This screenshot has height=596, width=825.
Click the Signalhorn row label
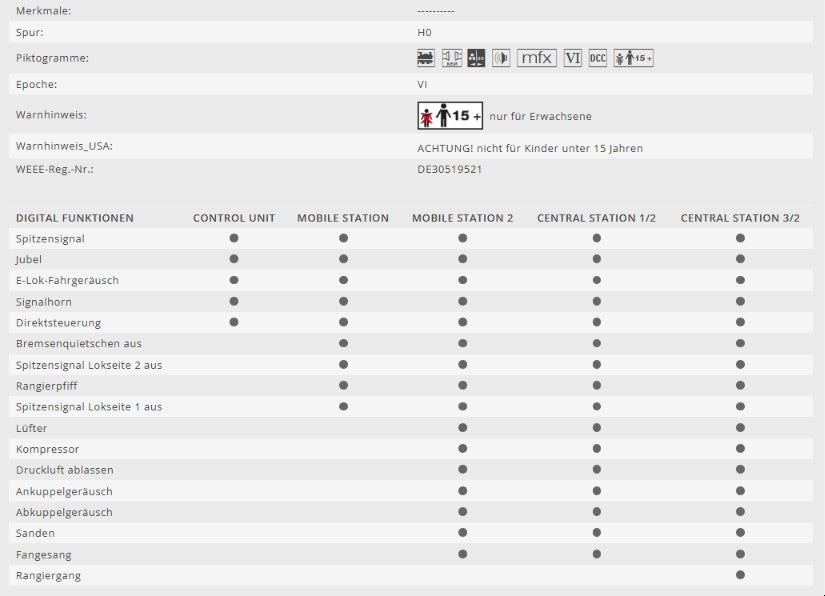point(44,302)
